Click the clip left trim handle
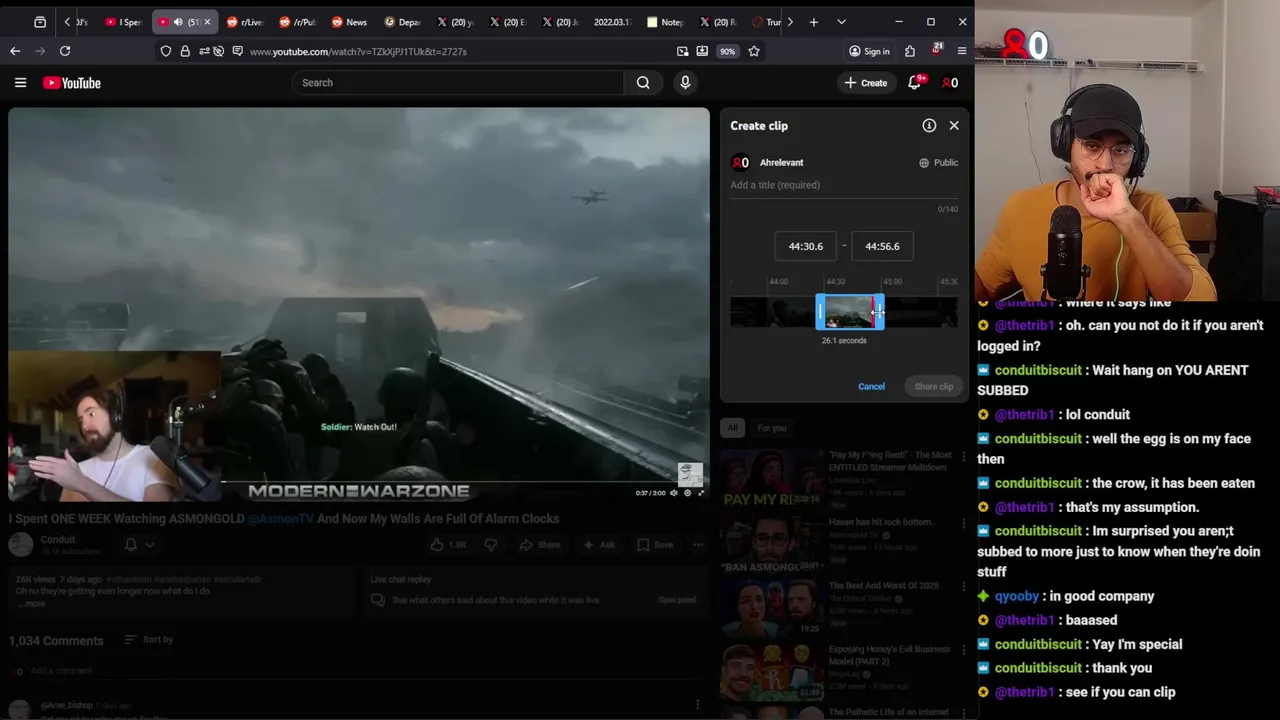This screenshot has width=1280, height=720. click(820, 312)
